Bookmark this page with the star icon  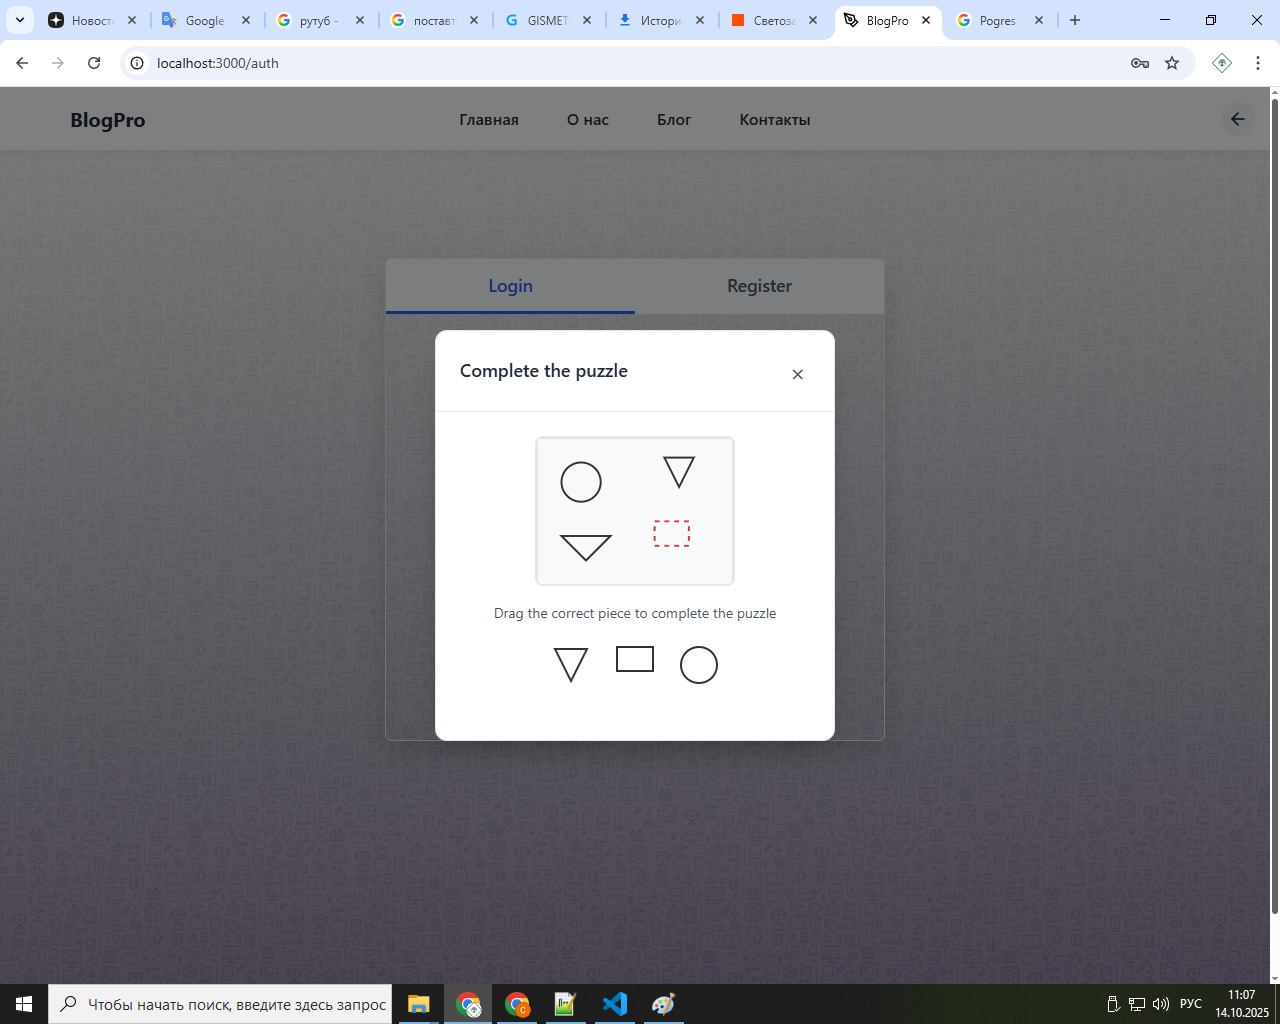coord(1172,63)
